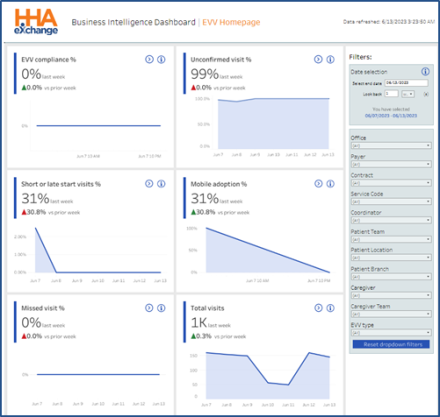Open details arrow on Mobile adoption % card

tap(318, 184)
